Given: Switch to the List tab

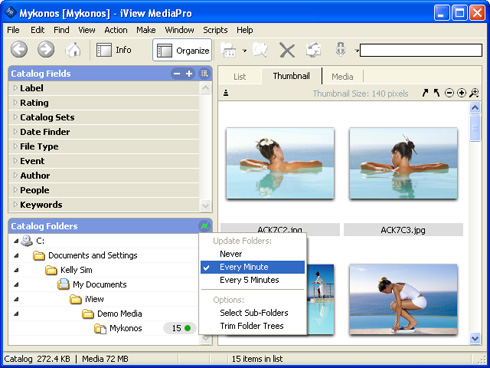Looking at the screenshot, I should pyautogui.click(x=239, y=77).
